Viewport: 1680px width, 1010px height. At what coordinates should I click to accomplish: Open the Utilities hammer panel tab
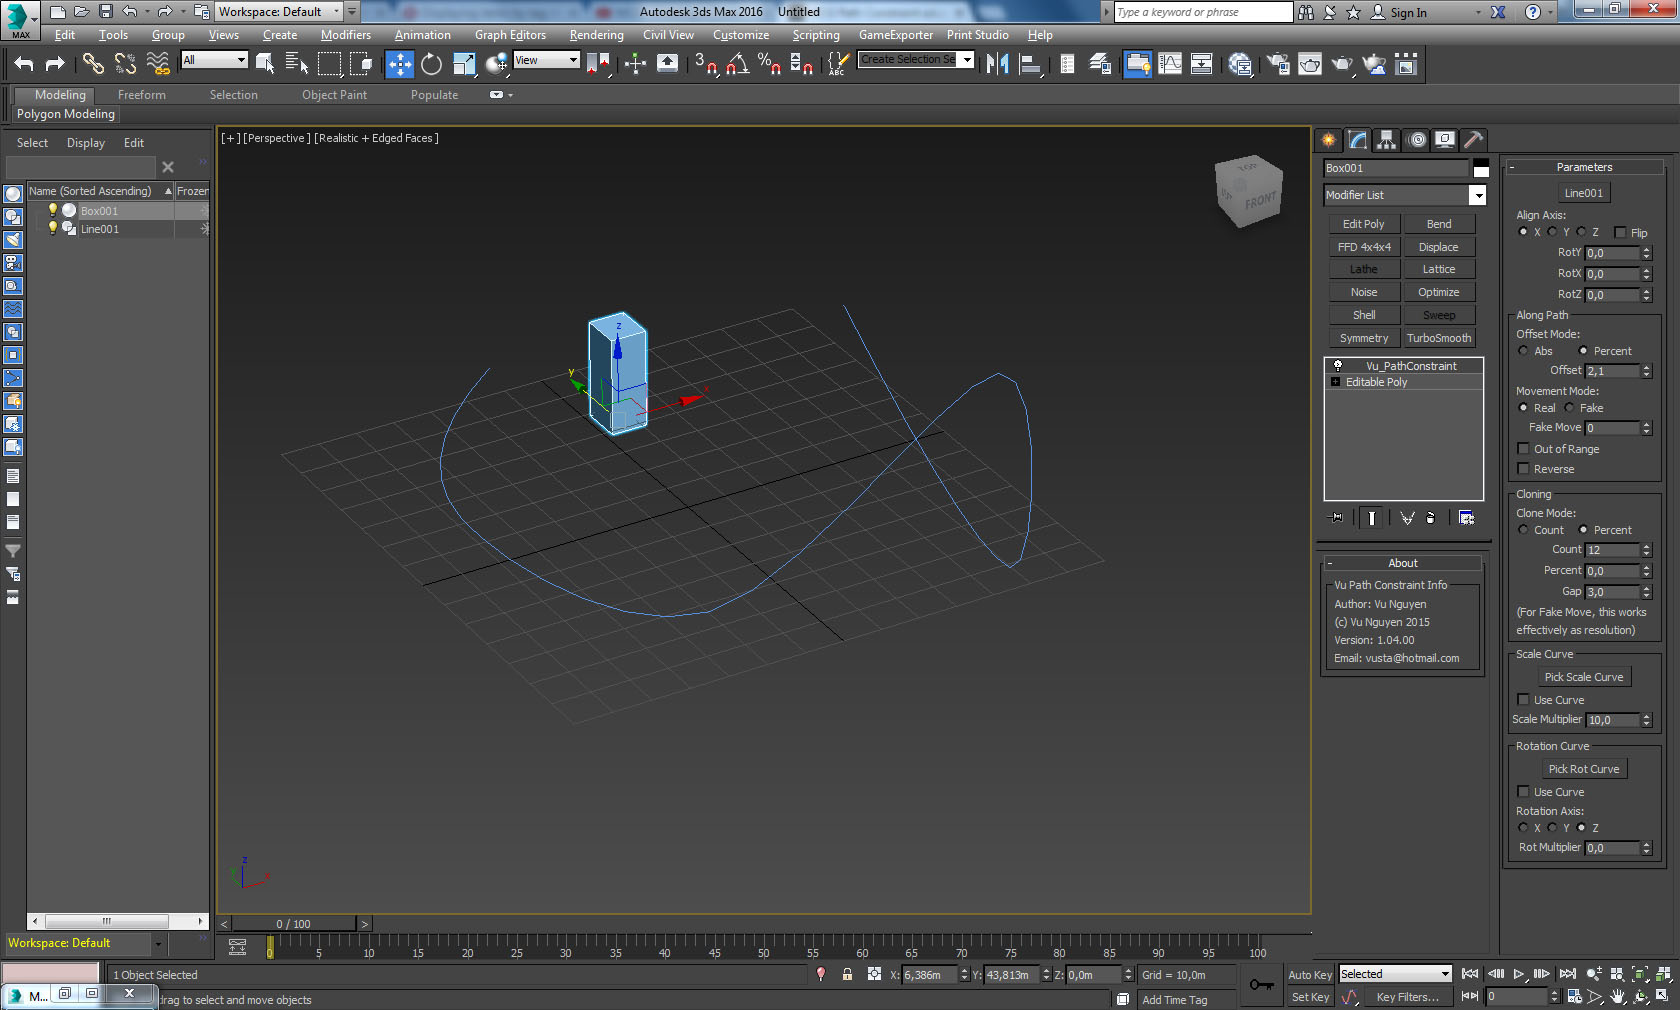[1473, 140]
